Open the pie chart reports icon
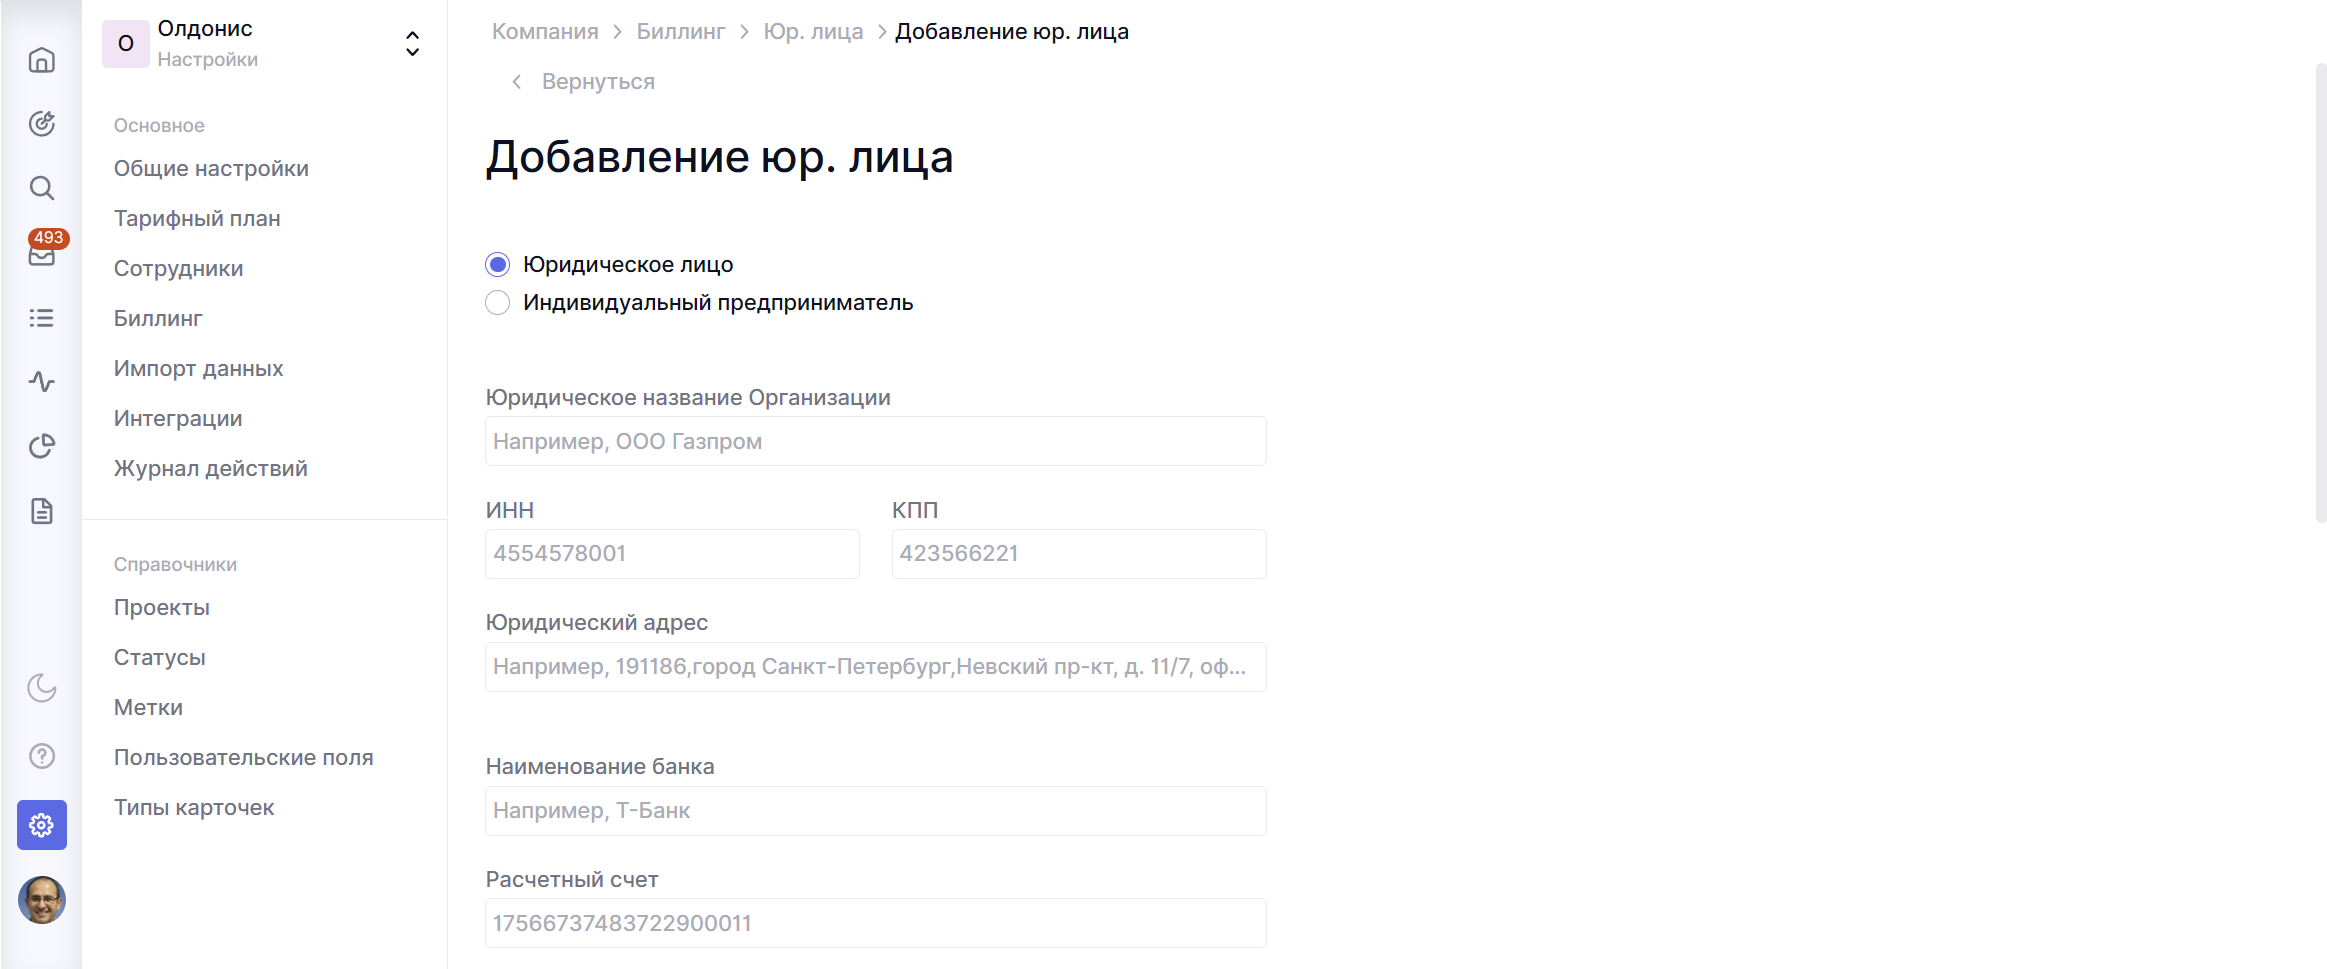2327x969 pixels. coord(41,446)
